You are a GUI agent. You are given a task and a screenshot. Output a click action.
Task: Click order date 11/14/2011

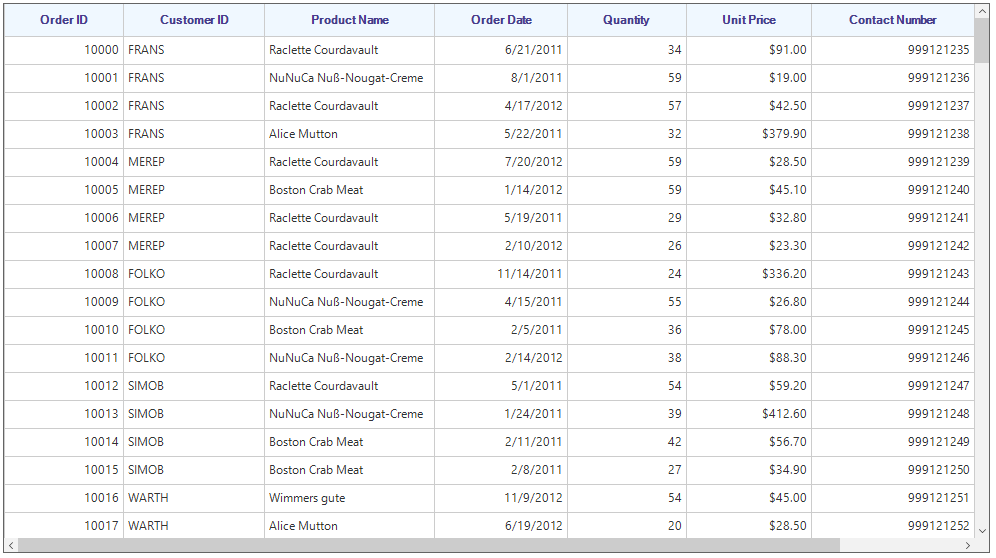point(501,273)
